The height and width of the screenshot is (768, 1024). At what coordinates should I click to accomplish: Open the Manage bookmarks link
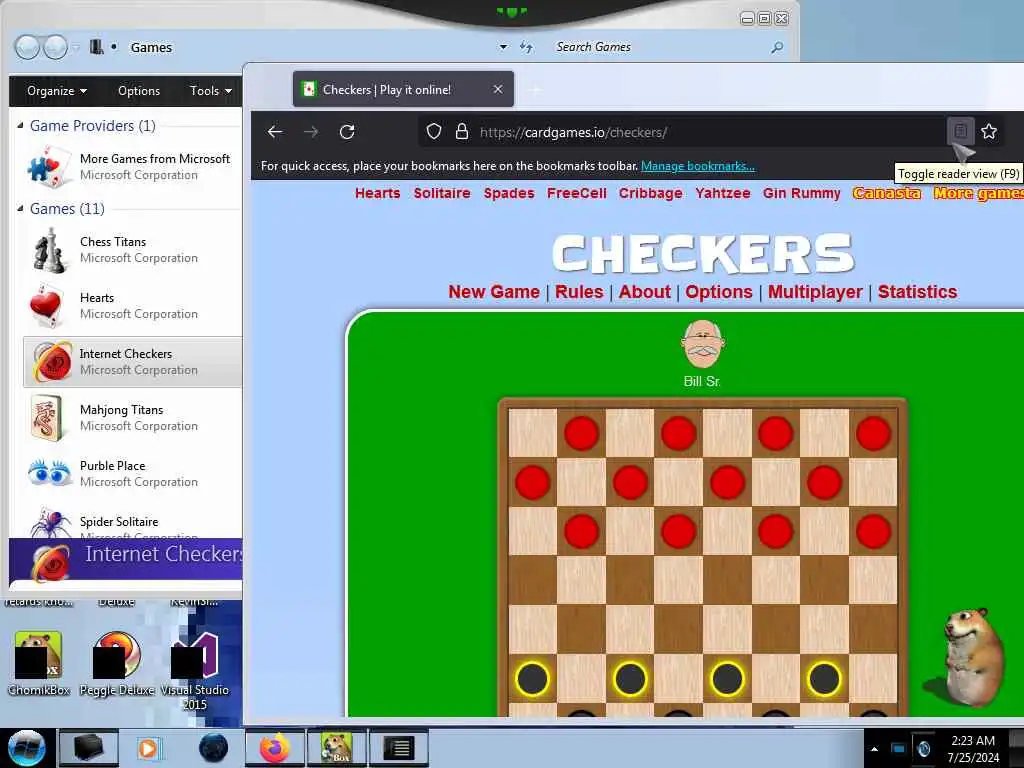tap(697, 166)
